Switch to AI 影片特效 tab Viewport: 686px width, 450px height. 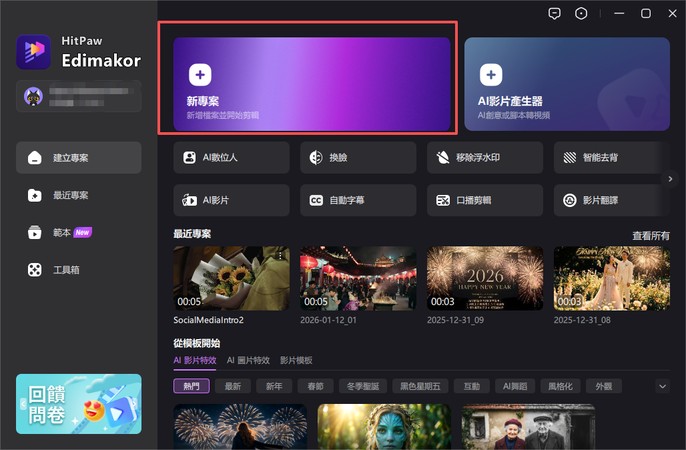click(195, 360)
